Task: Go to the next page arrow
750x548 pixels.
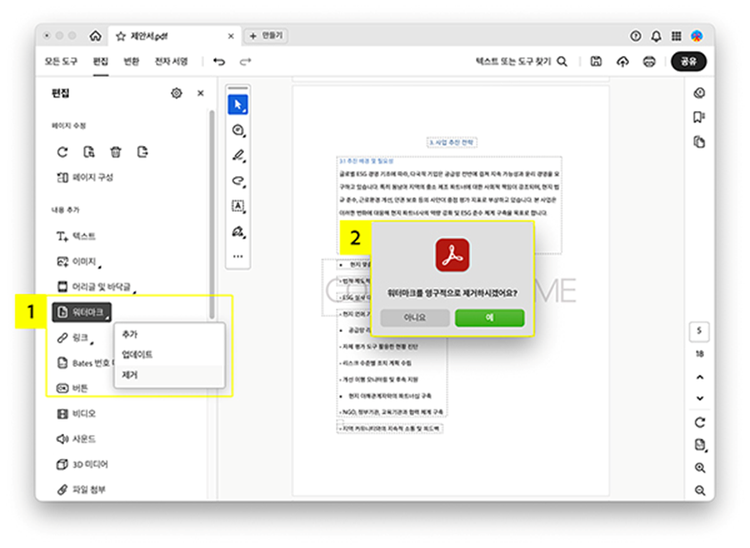Action: tap(700, 398)
